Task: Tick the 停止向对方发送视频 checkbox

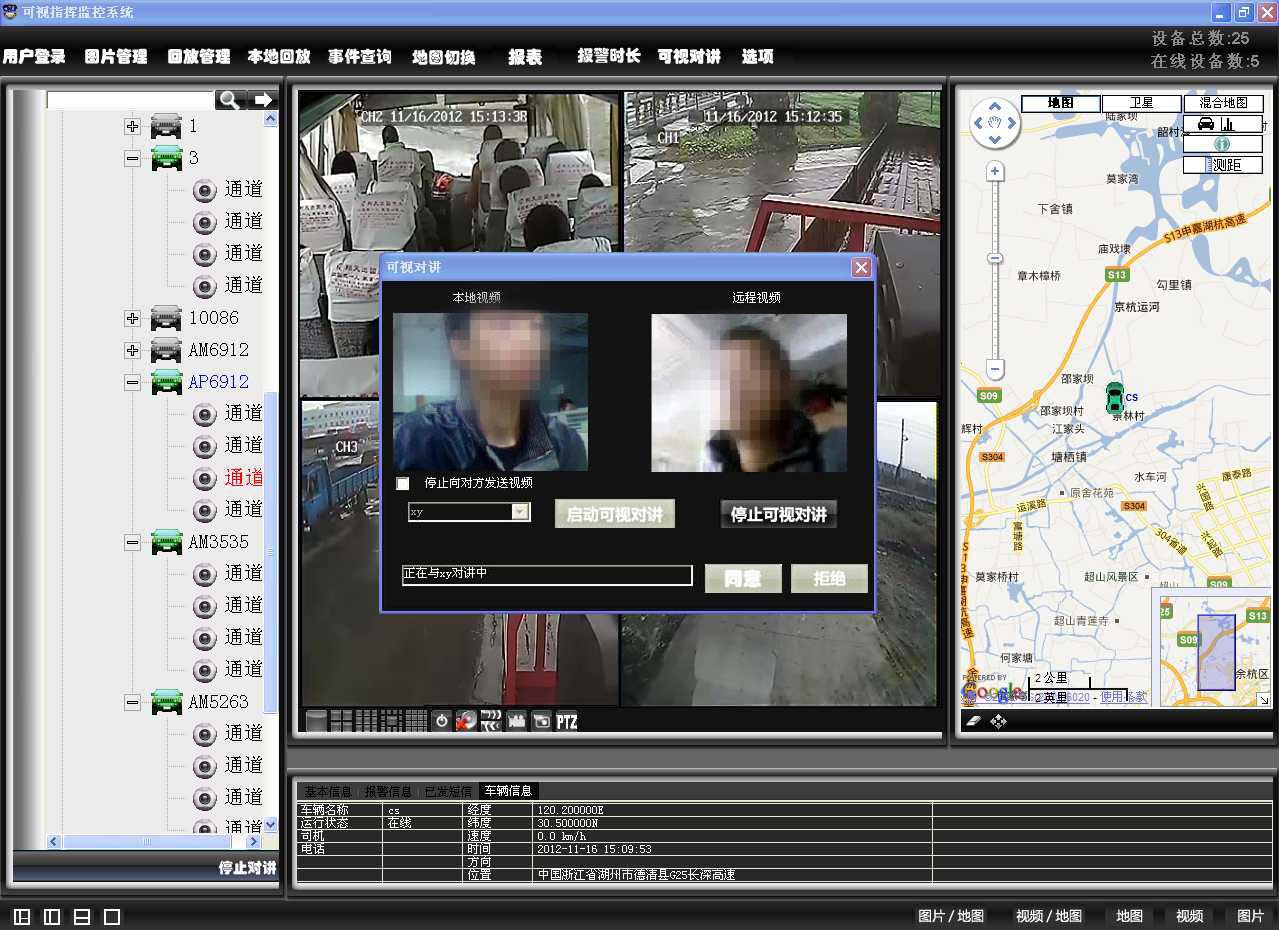Action: pyautogui.click(x=403, y=484)
